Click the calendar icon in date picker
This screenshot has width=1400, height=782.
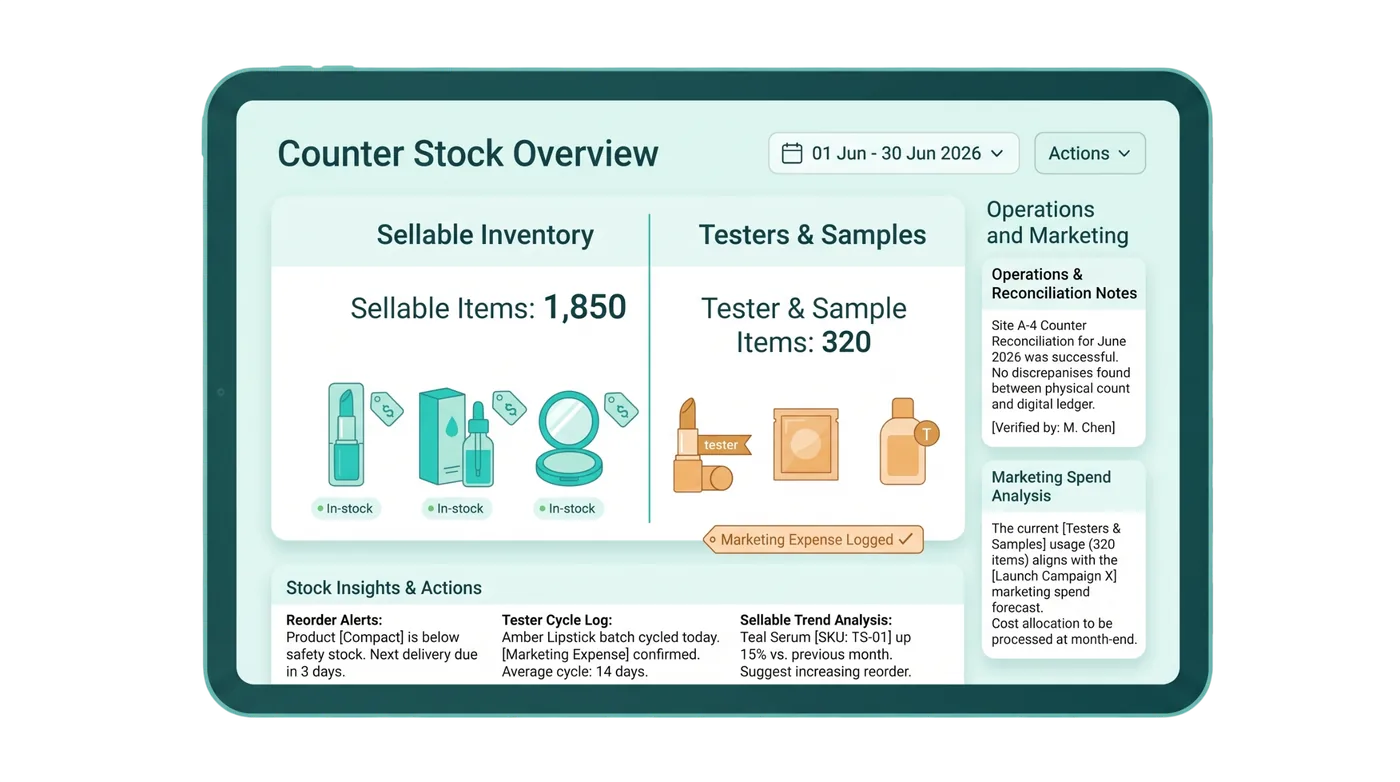[x=792, y=153]
